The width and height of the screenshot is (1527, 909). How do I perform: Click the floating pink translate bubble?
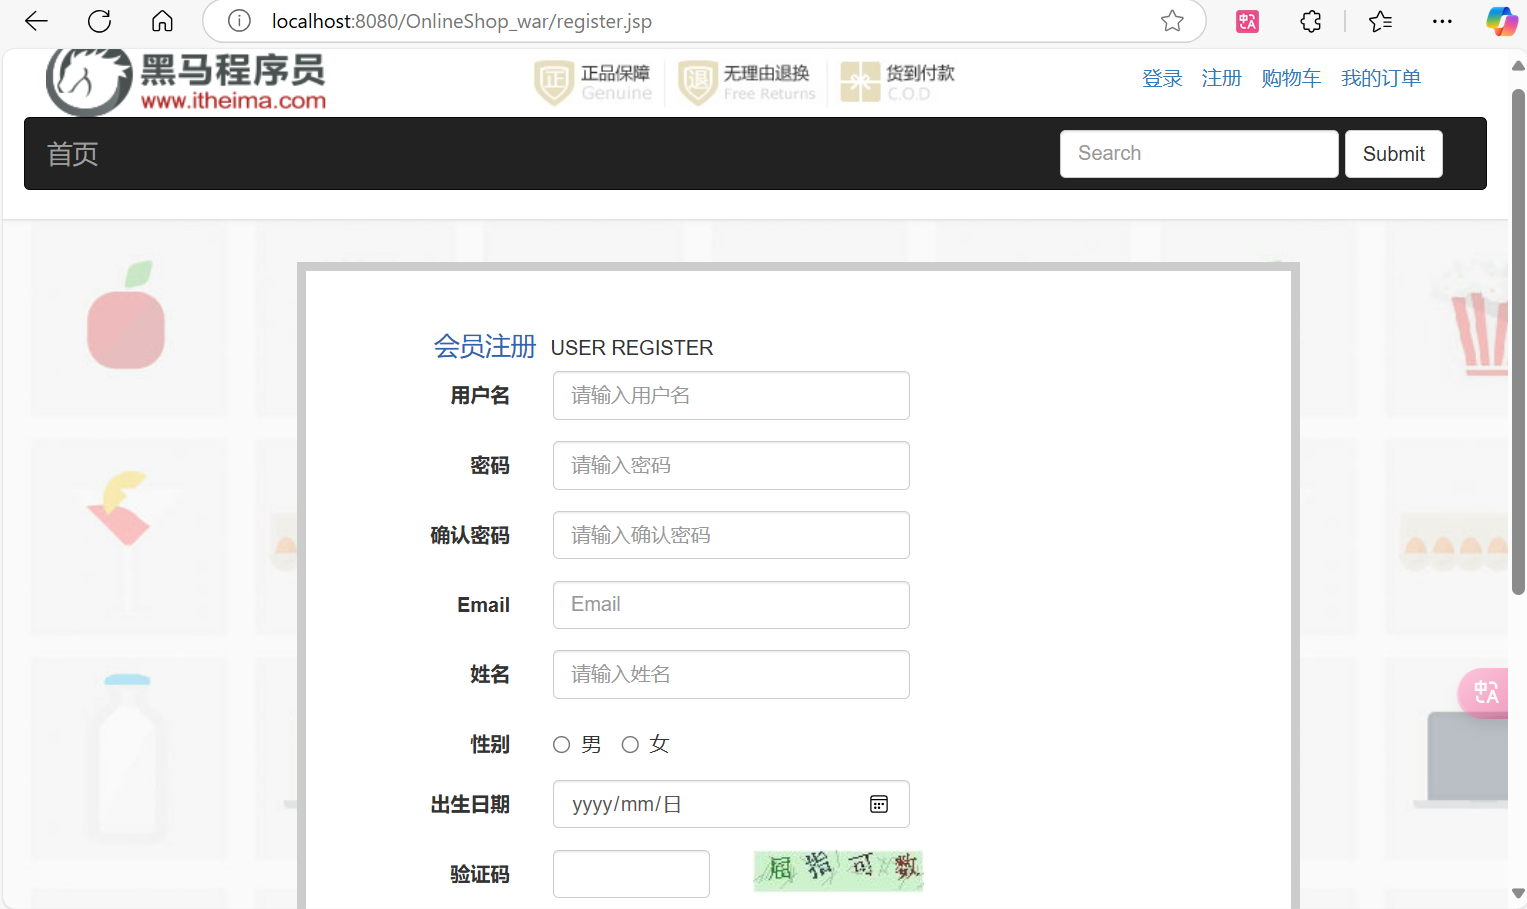(x=1484, y=692)
